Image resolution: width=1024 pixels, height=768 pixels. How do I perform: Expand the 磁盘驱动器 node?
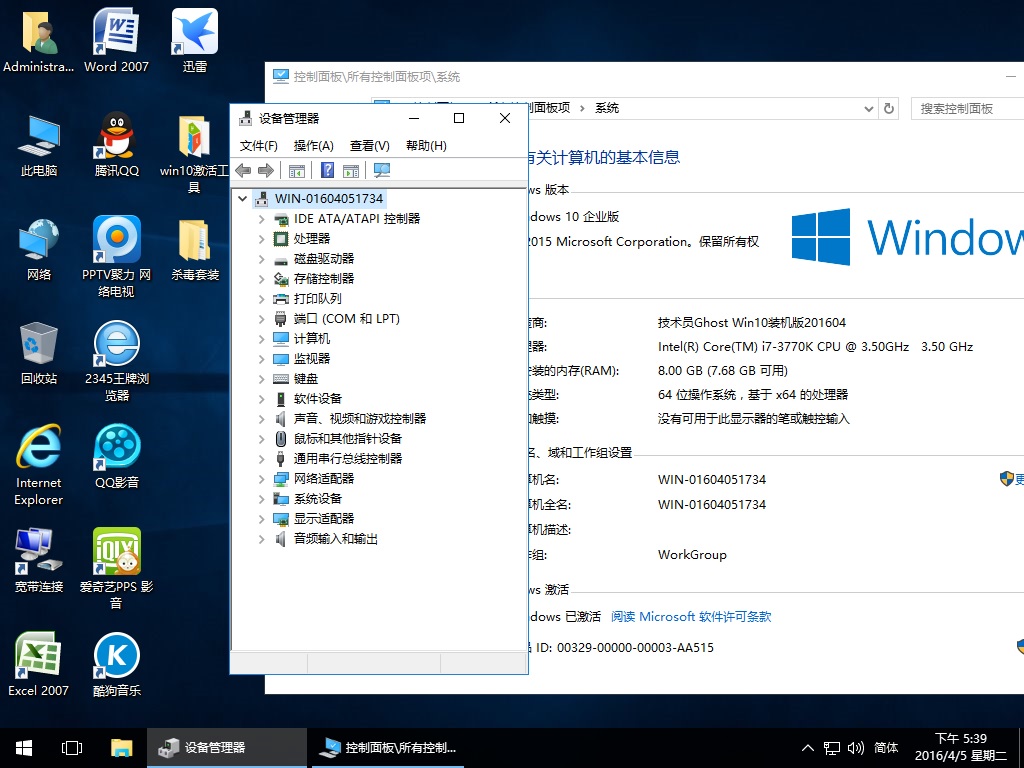261,259
